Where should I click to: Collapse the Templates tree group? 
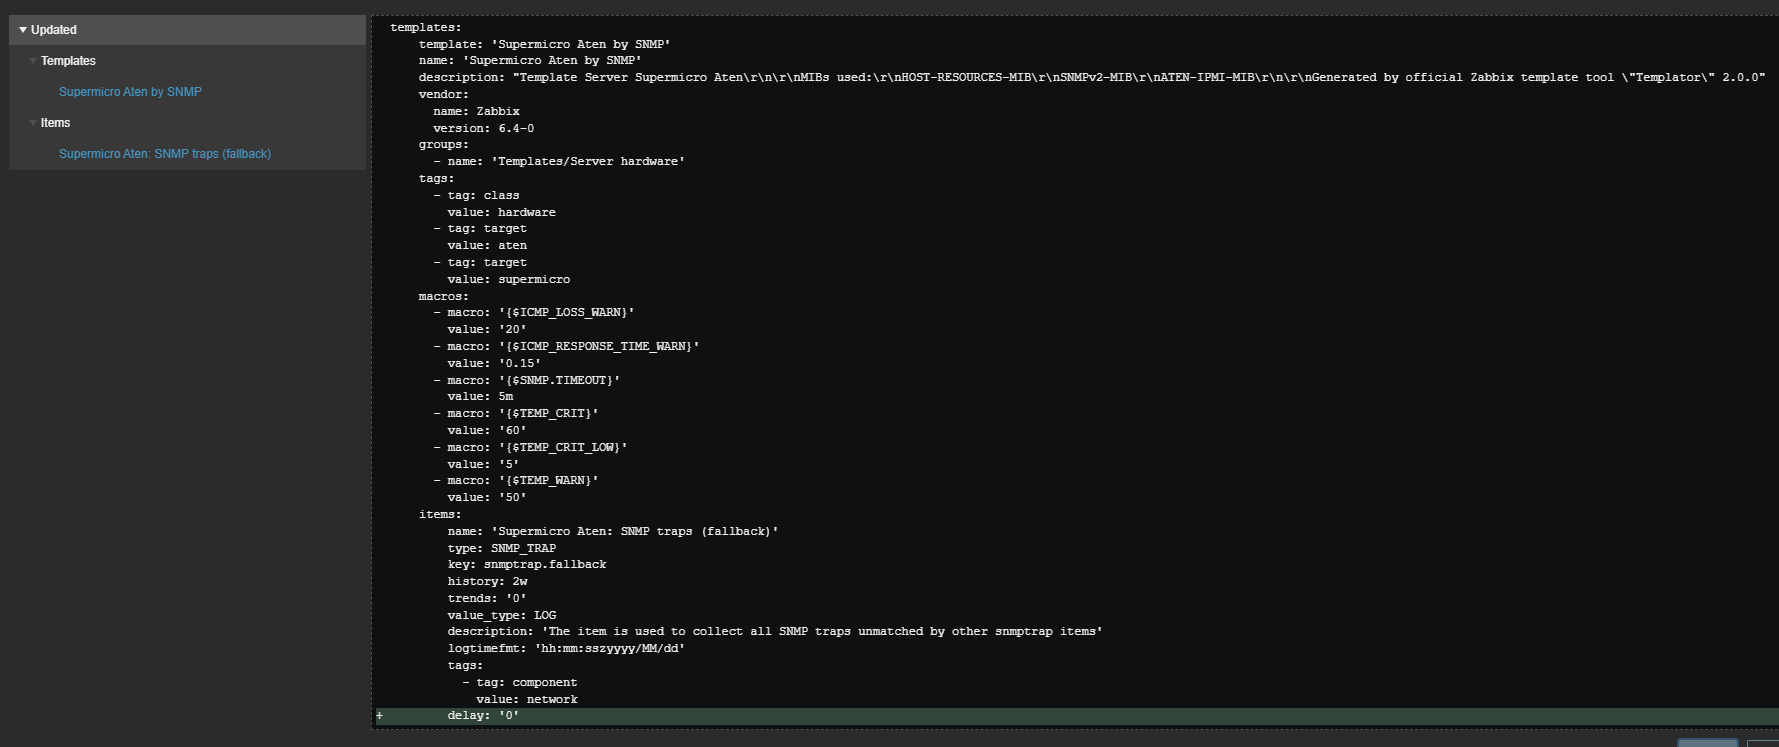33,61
